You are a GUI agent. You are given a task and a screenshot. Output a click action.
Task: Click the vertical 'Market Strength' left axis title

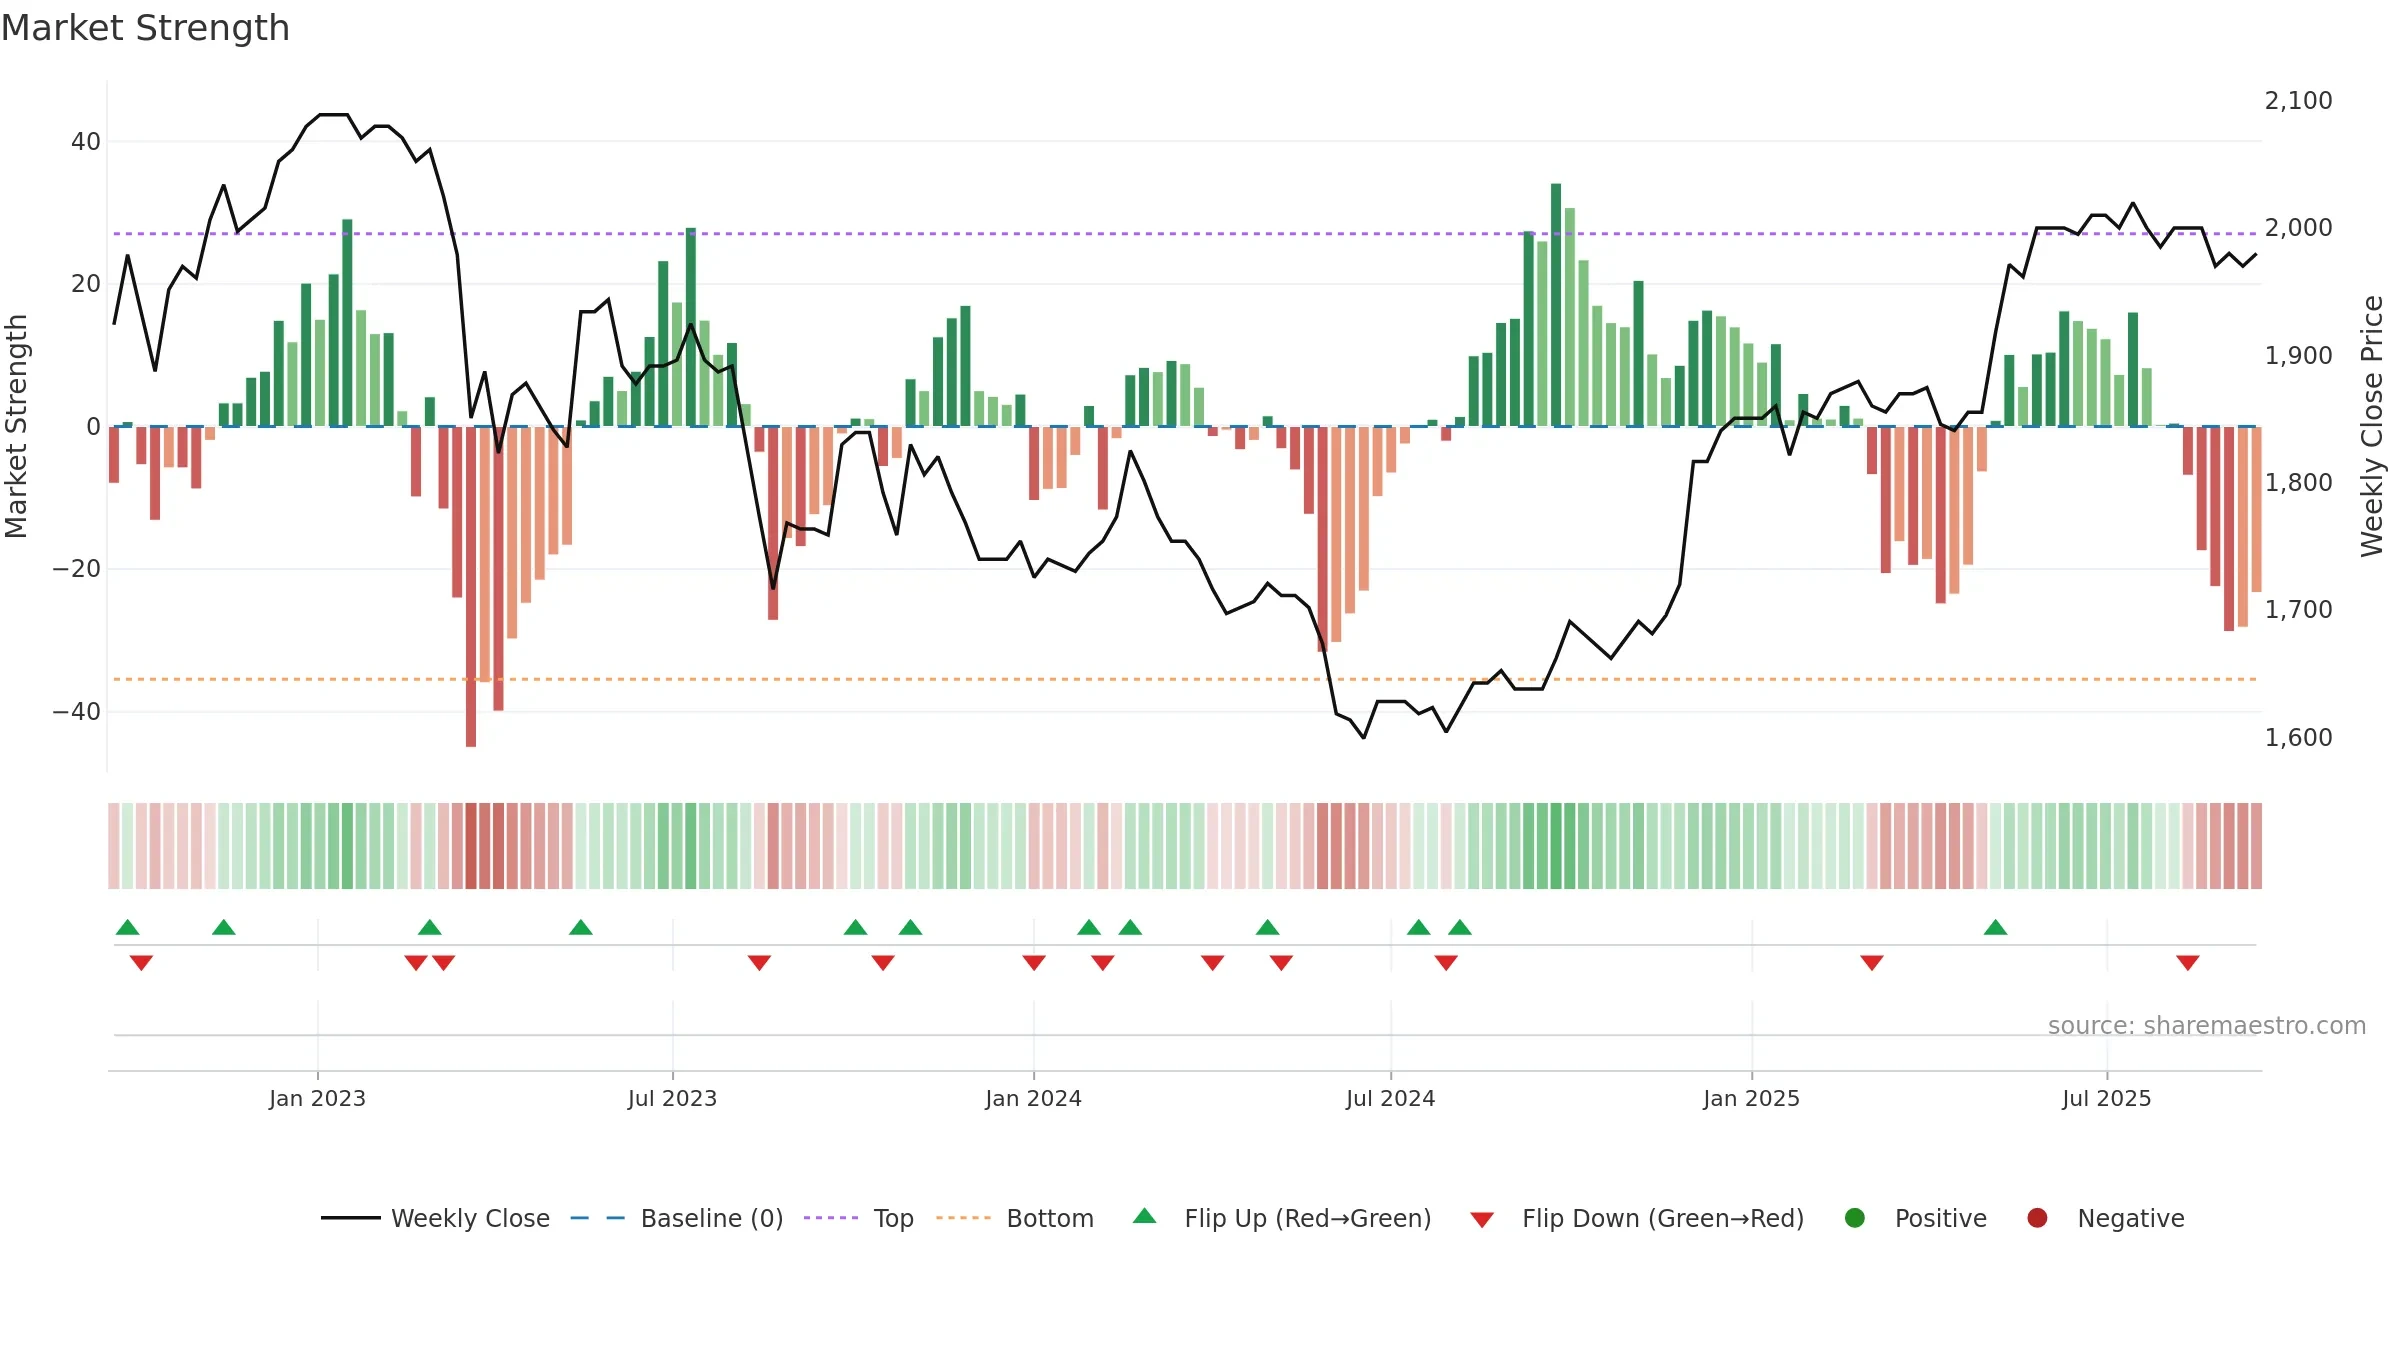pyautogui.click(x=16, y=426)
